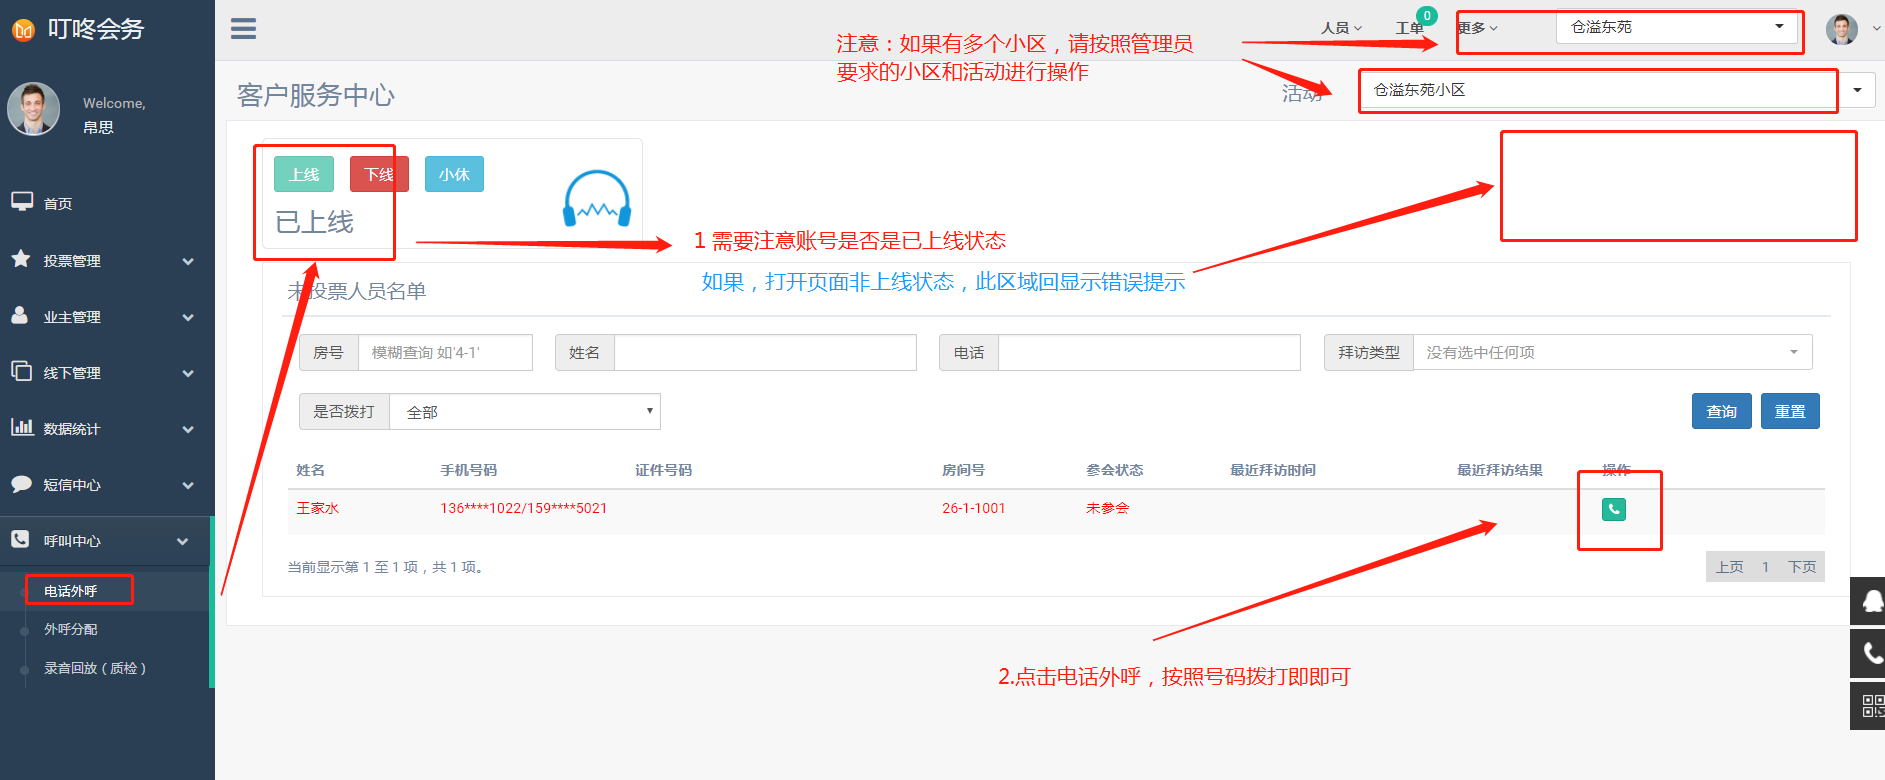Expand the 数据统计 submenu chevron
This screenshot has height=780, width=1885.
[x=187, y=429]
